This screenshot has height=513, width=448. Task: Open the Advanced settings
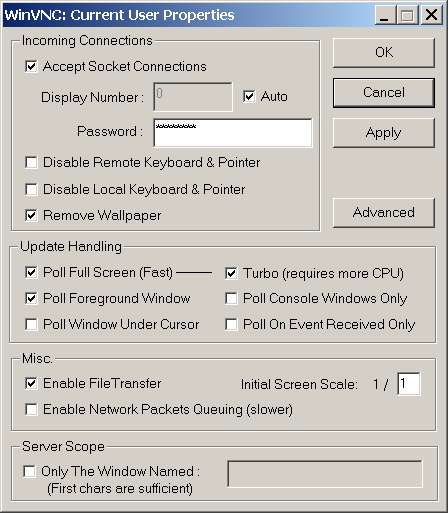point(384,213)
